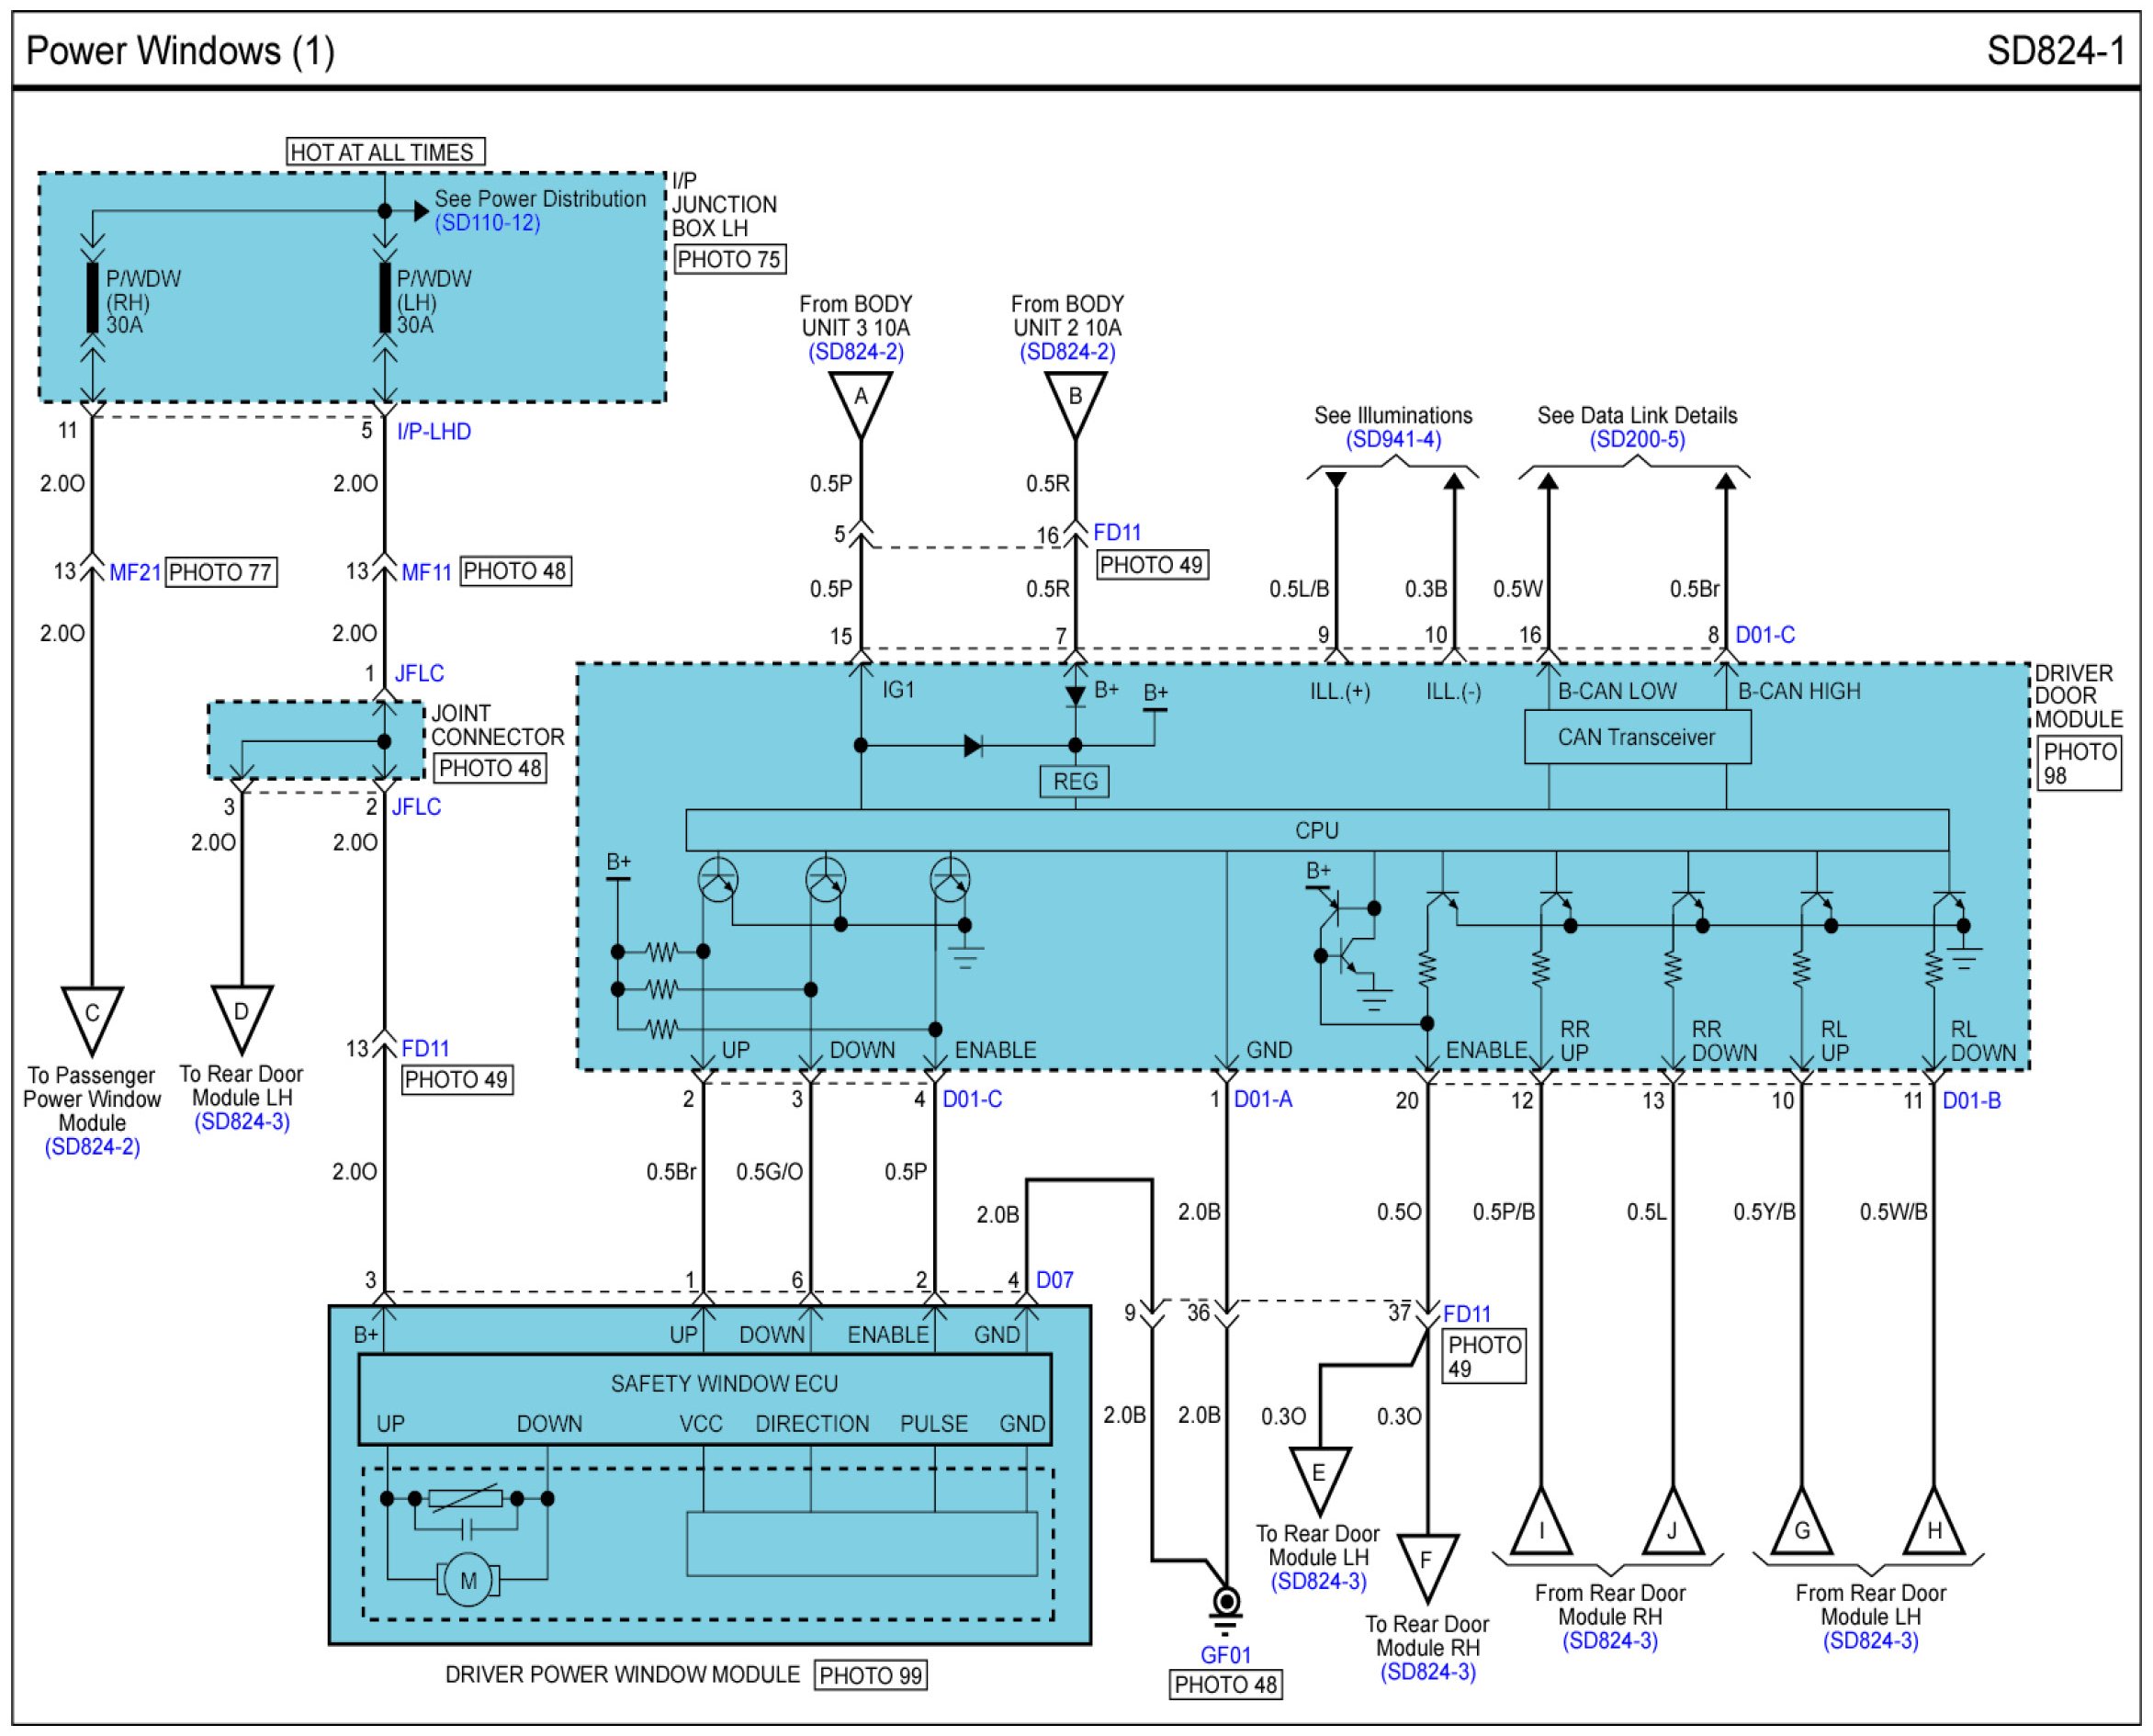The height and width of the screenshot is (1736, 2153).
Task: Click the REG regulator box
Action: (1074, 781)
